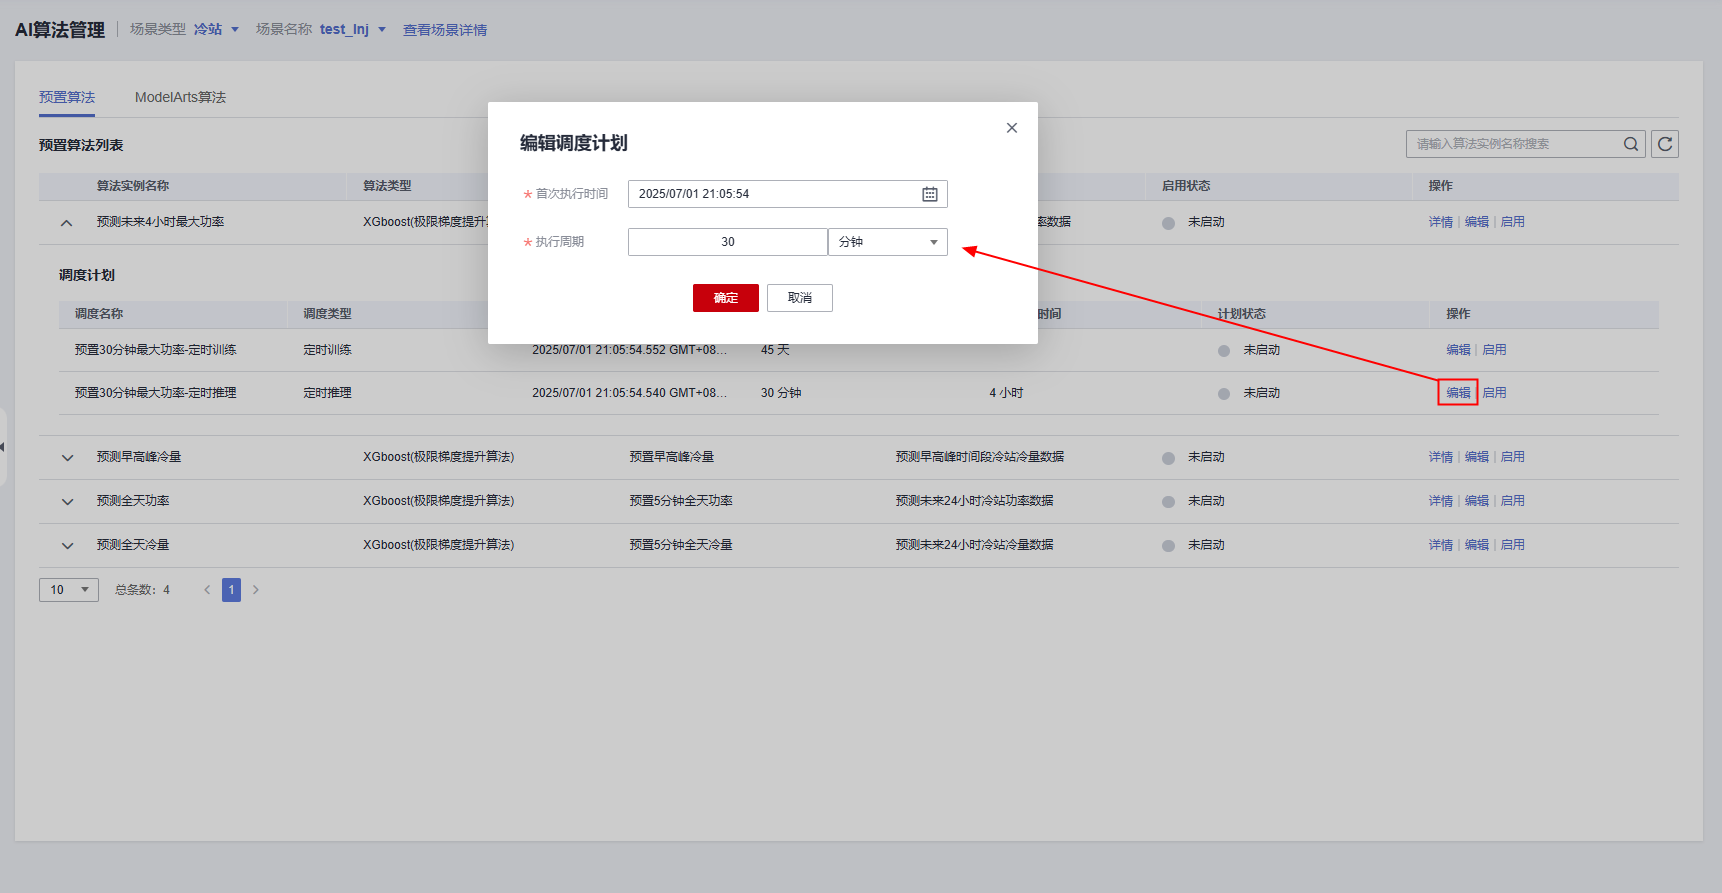Image resolution: width=1722 pixels, height=893 pixels.
Task: Click the 预置5分钟全天冷量 cell
Action: click(681, 545)
